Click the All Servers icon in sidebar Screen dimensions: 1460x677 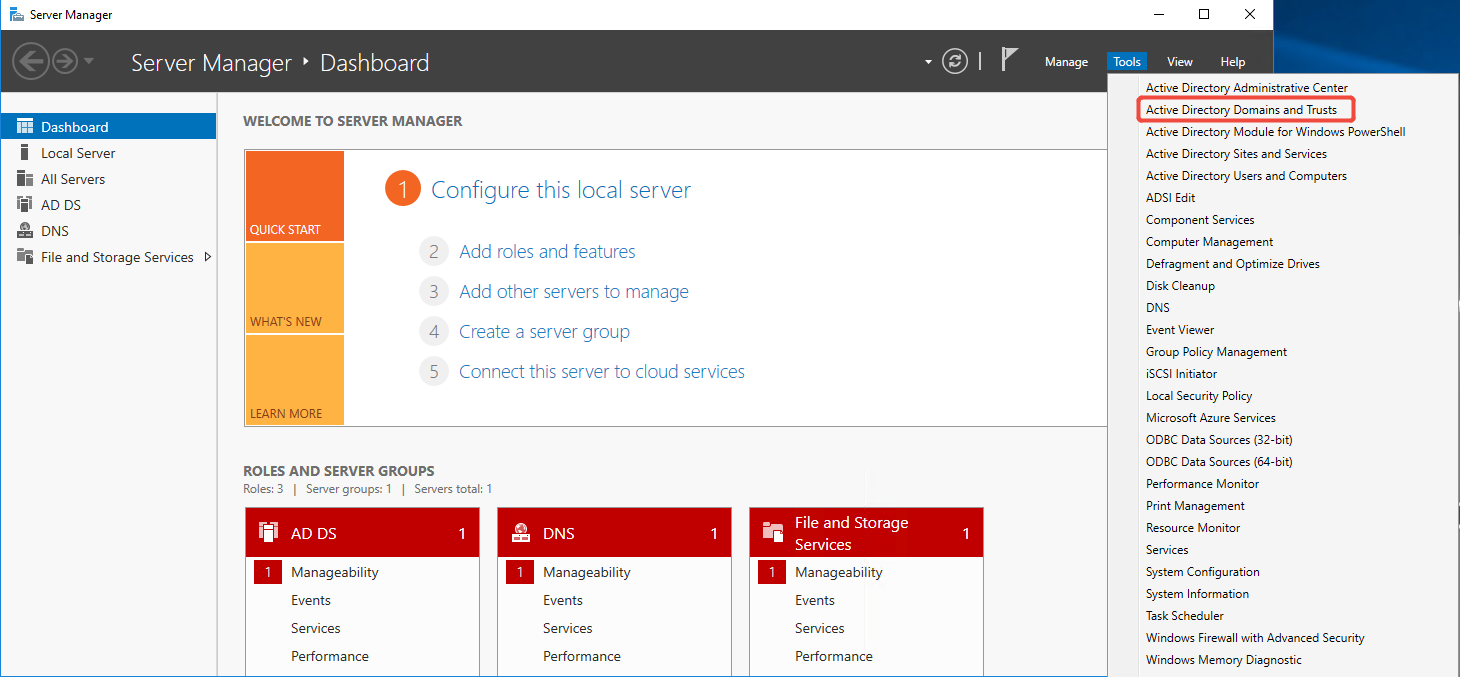point(25,179)
